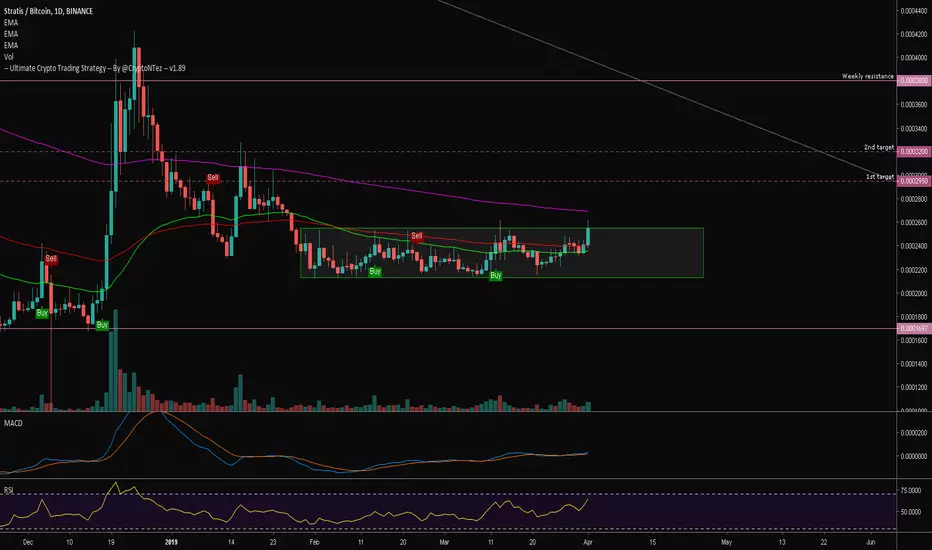Click the 0.0003200 price tag on axis
Image resolution: width=932 pixels, height=550 pixels.
tap(914, 152)
